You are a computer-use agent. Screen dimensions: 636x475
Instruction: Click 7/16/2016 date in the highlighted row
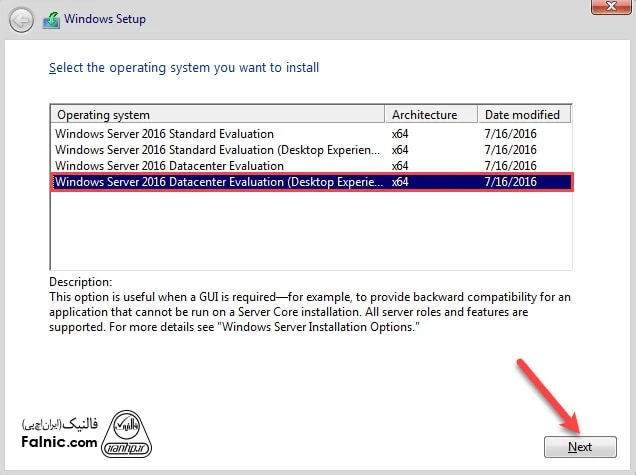coord(510,182)
